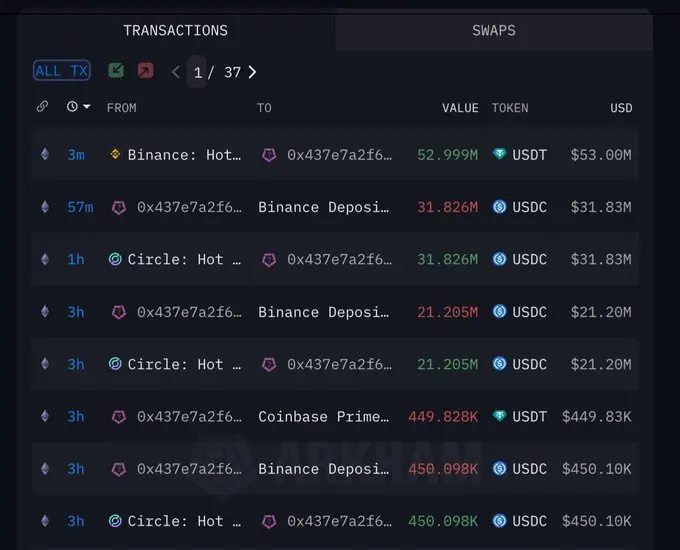Select the 52.999M value cell
The height and width of the screenshot is (550, 680).
448,155
